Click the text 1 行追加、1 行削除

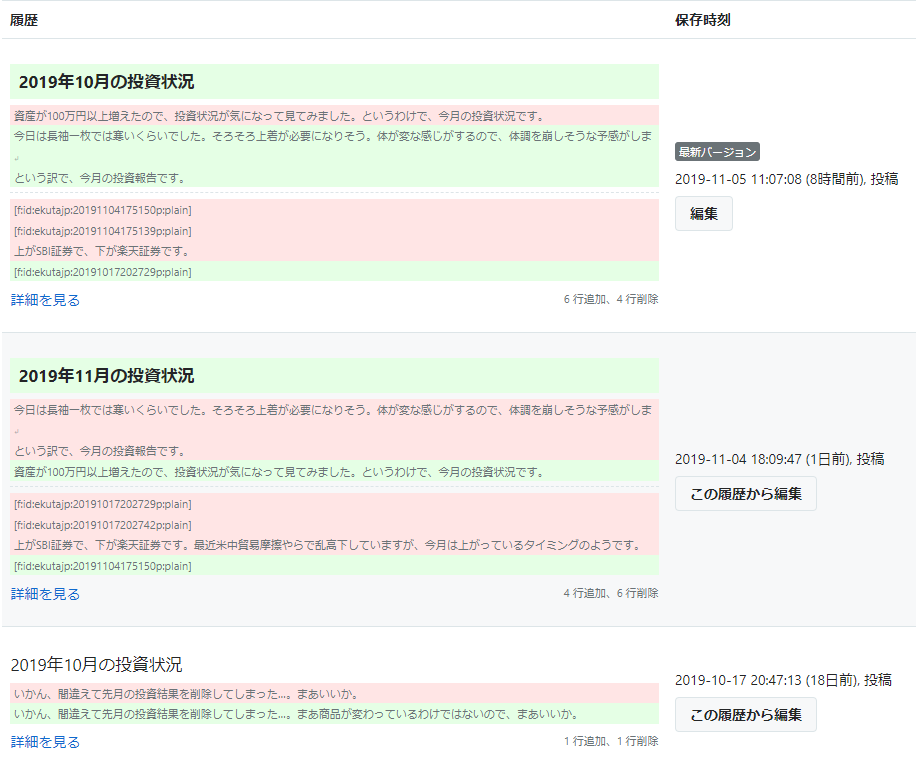(610, 741)
